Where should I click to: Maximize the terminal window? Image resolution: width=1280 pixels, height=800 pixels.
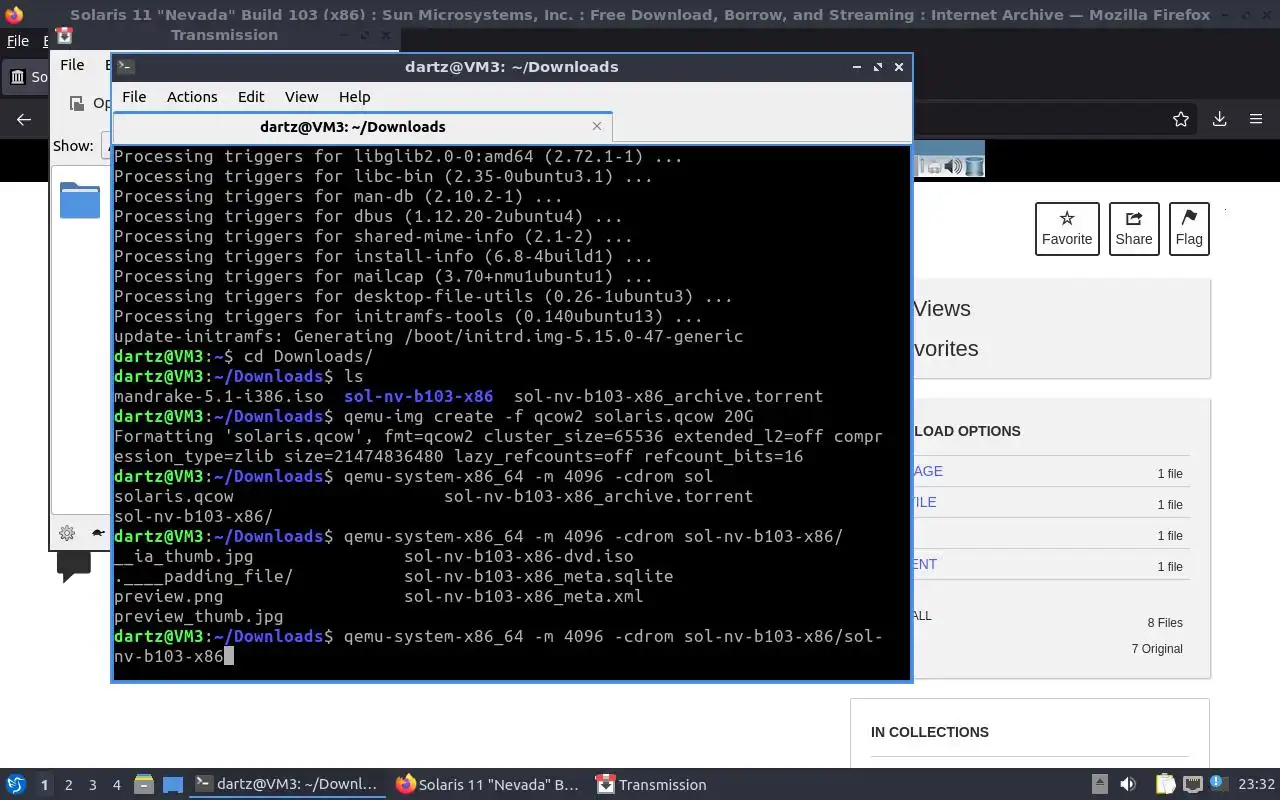(x=877, y=67)
